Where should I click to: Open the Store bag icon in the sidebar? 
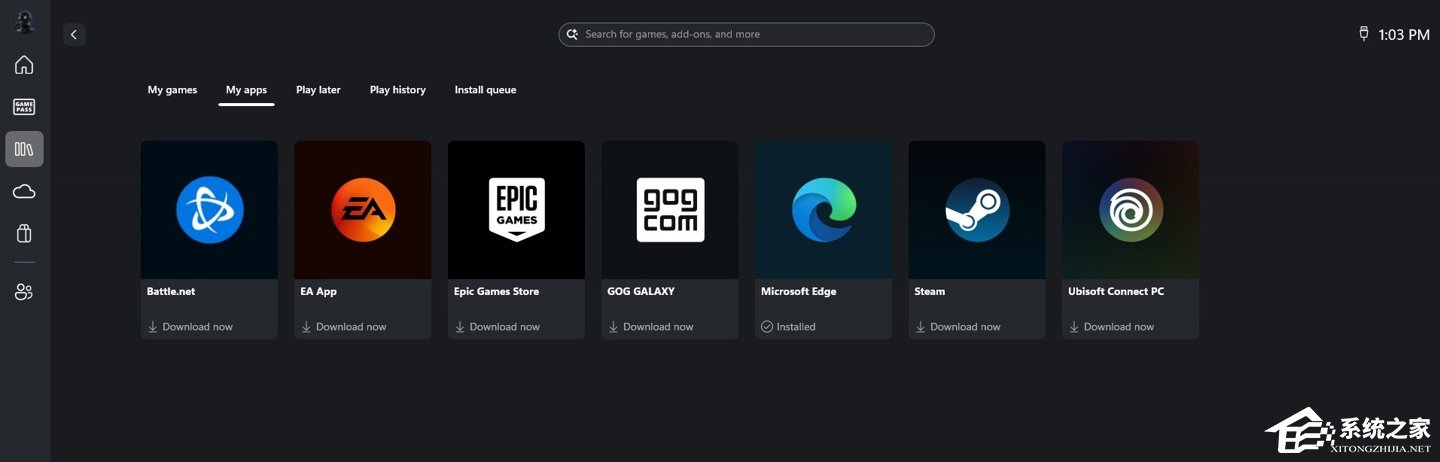pyautogui.click(x=24, y=233)
